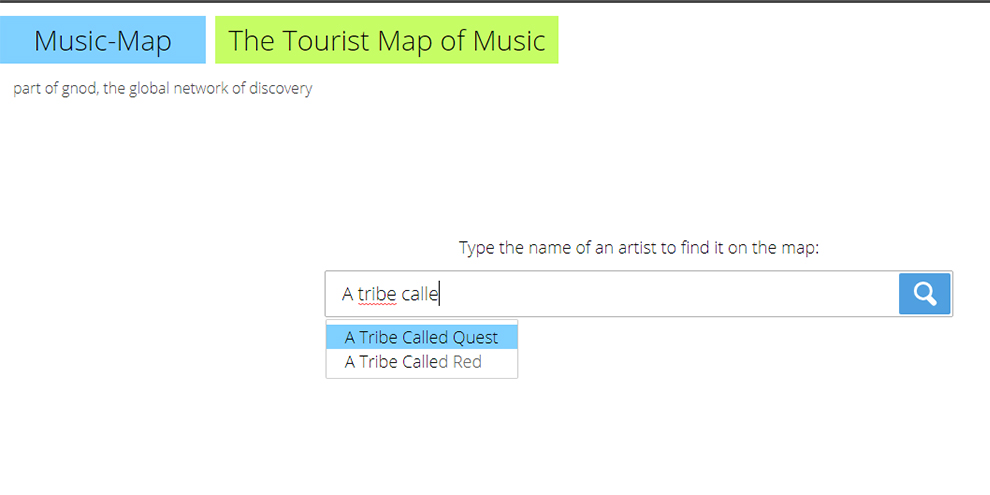Choose A Tribe Called Red from suggestions
990x495 pixels.
(x=422, y=362)
